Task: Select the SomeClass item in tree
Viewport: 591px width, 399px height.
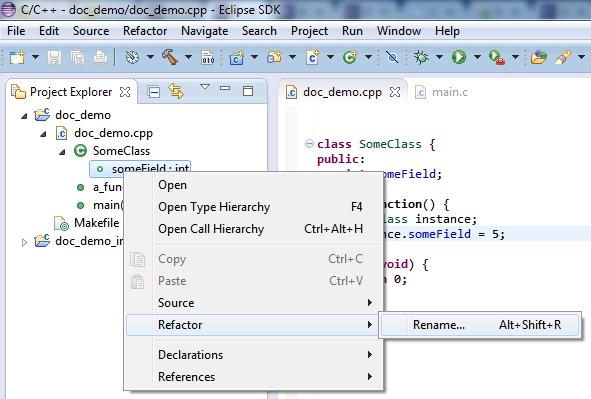Action: click(x=121, y=151)
